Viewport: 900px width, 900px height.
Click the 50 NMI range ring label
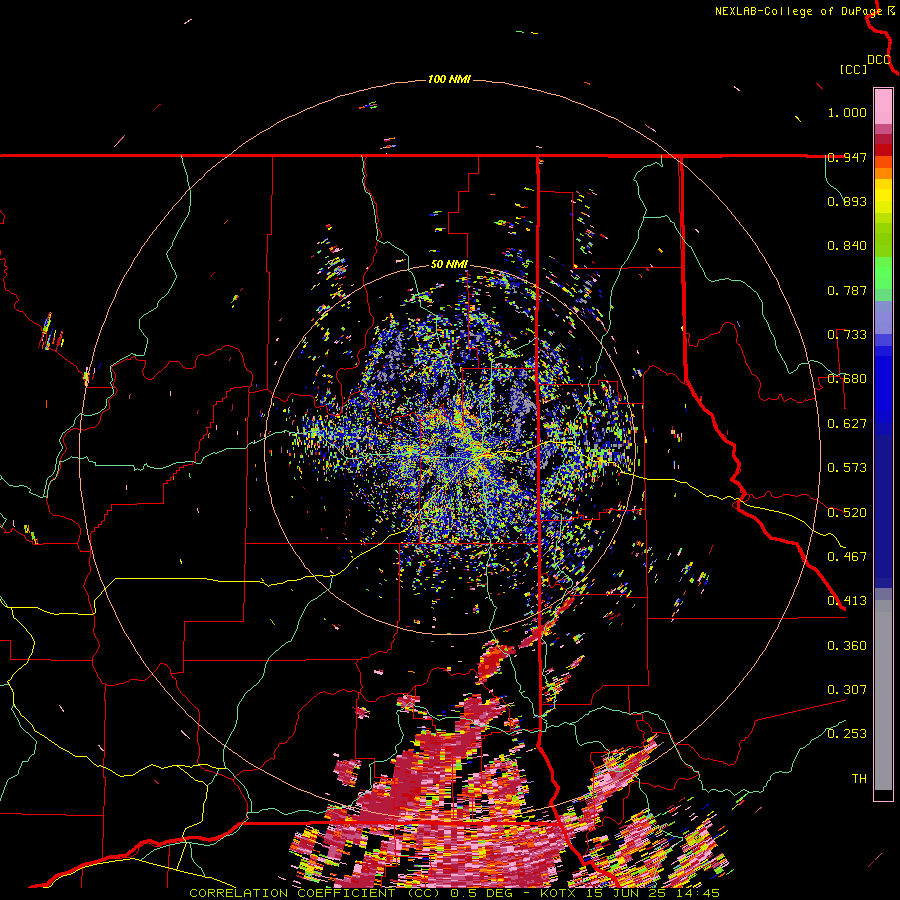[449, 265]
